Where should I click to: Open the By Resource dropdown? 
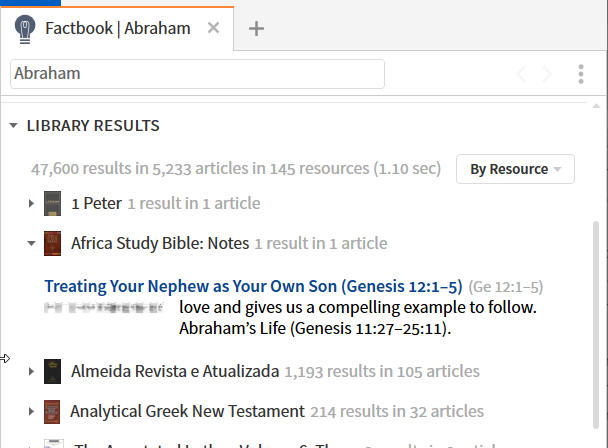coord(515,169)
